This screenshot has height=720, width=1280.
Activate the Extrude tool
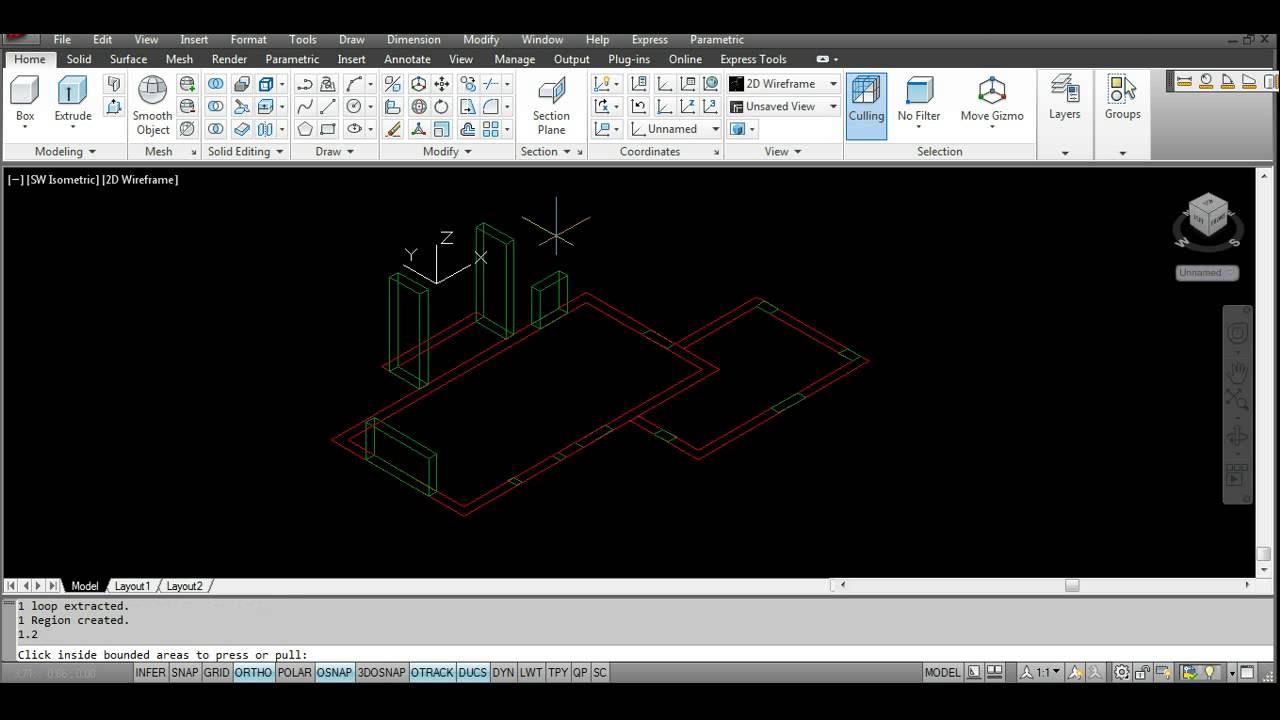coord(73,100)
